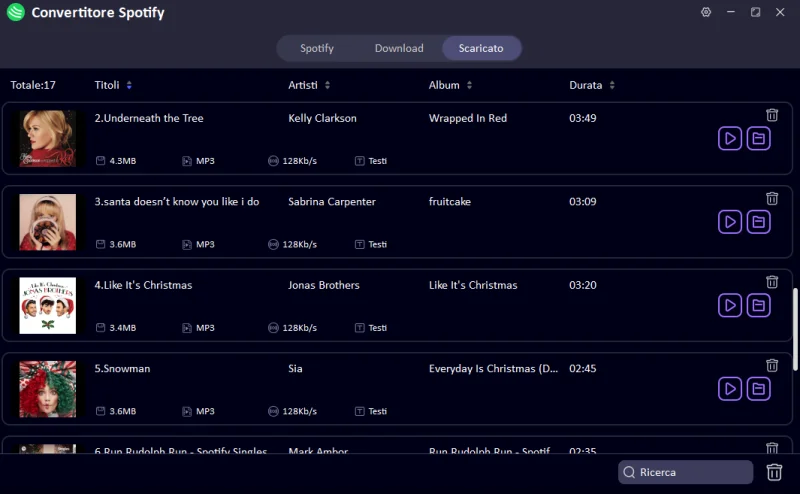The height and width of the screenshot is (494, 800).
Task: Click the 4.3MB file size icon
Action: click(101, 161)
